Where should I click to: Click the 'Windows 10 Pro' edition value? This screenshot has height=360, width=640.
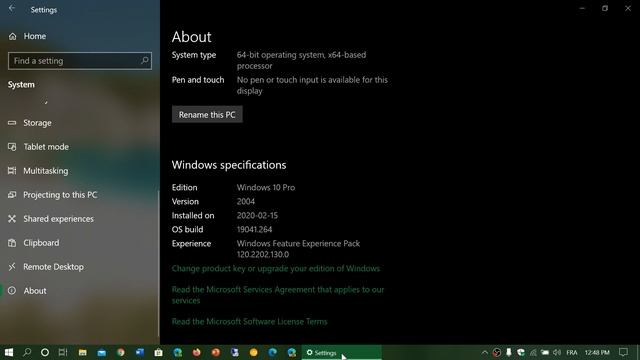[x=266, y=188]
